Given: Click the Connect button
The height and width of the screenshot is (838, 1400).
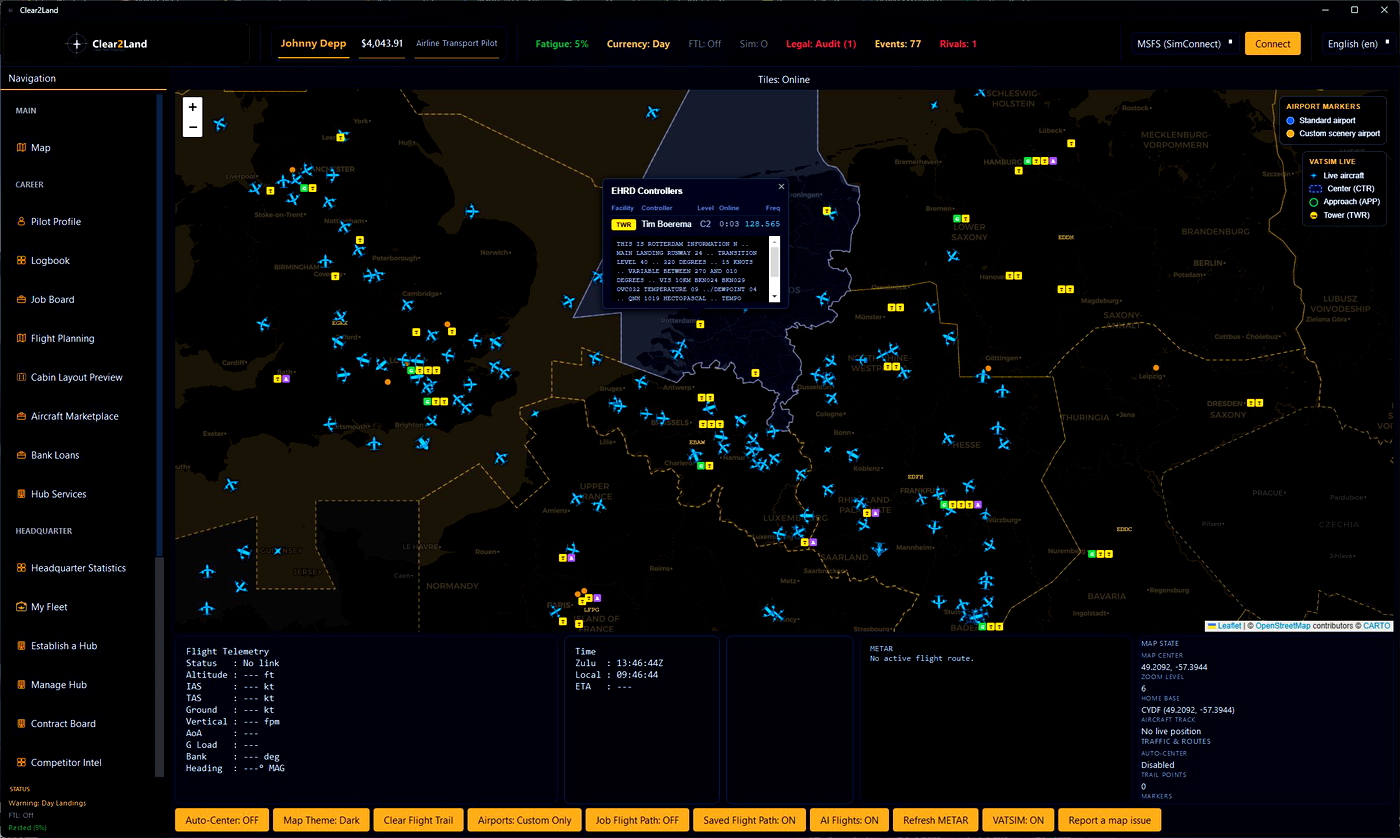Looking at the screenshot, I should tap(1272, 44).
